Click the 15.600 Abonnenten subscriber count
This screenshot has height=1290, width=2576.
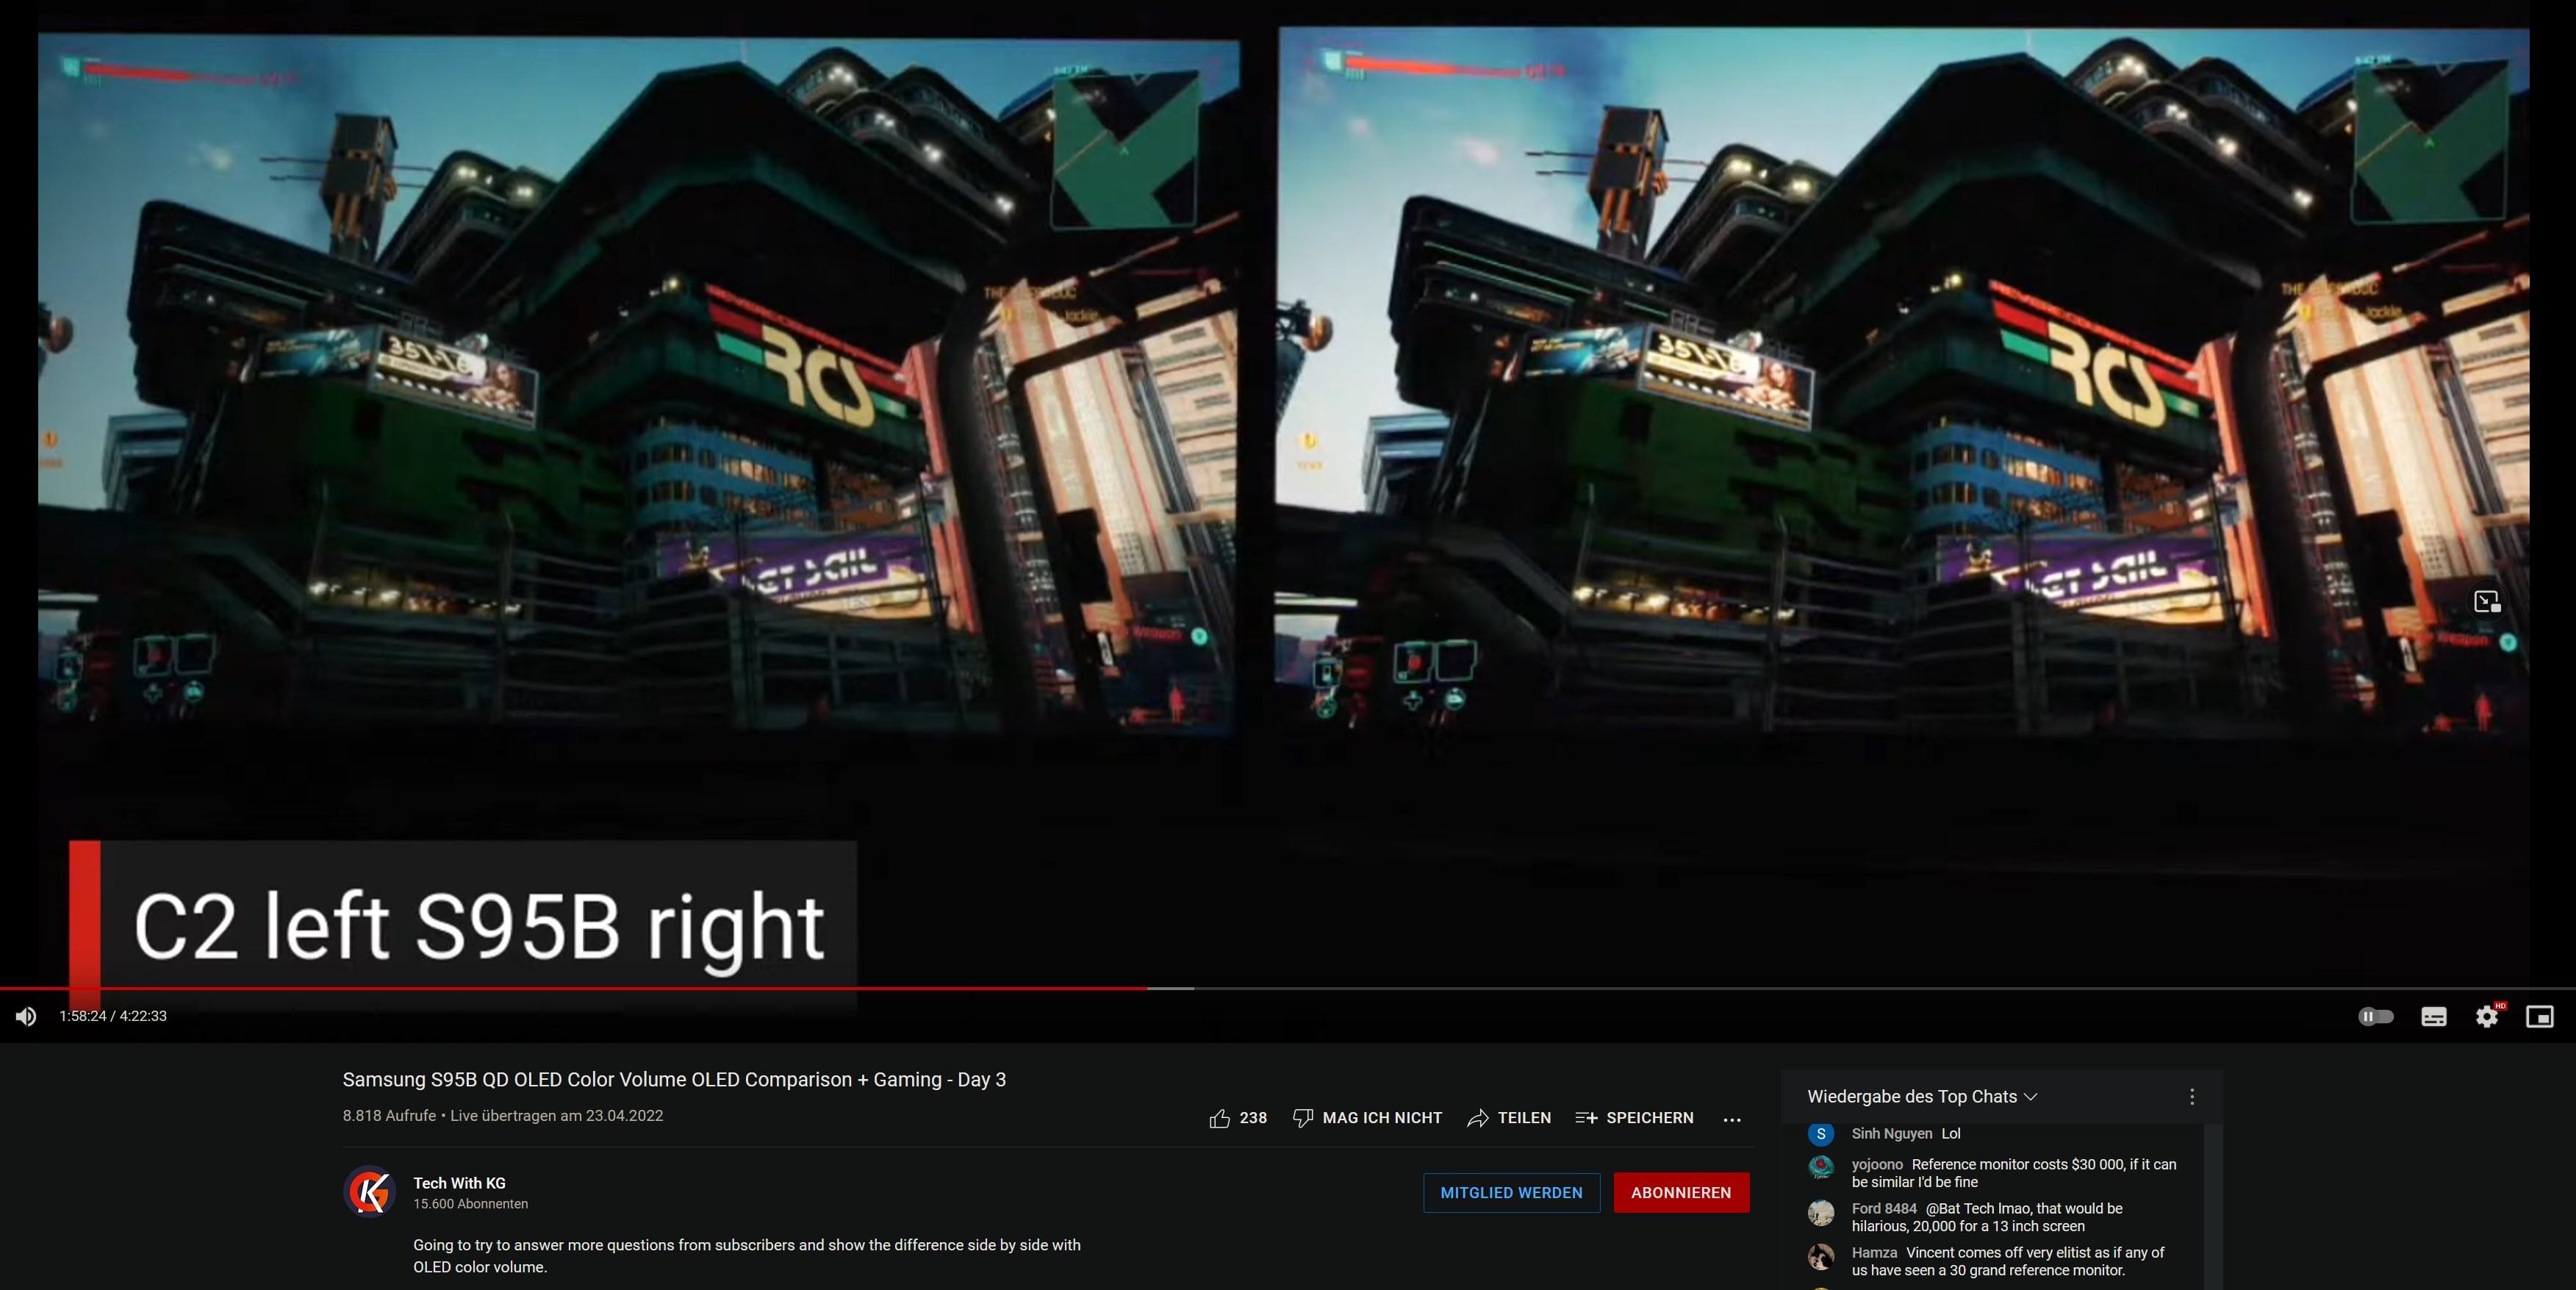(470, 1204)
